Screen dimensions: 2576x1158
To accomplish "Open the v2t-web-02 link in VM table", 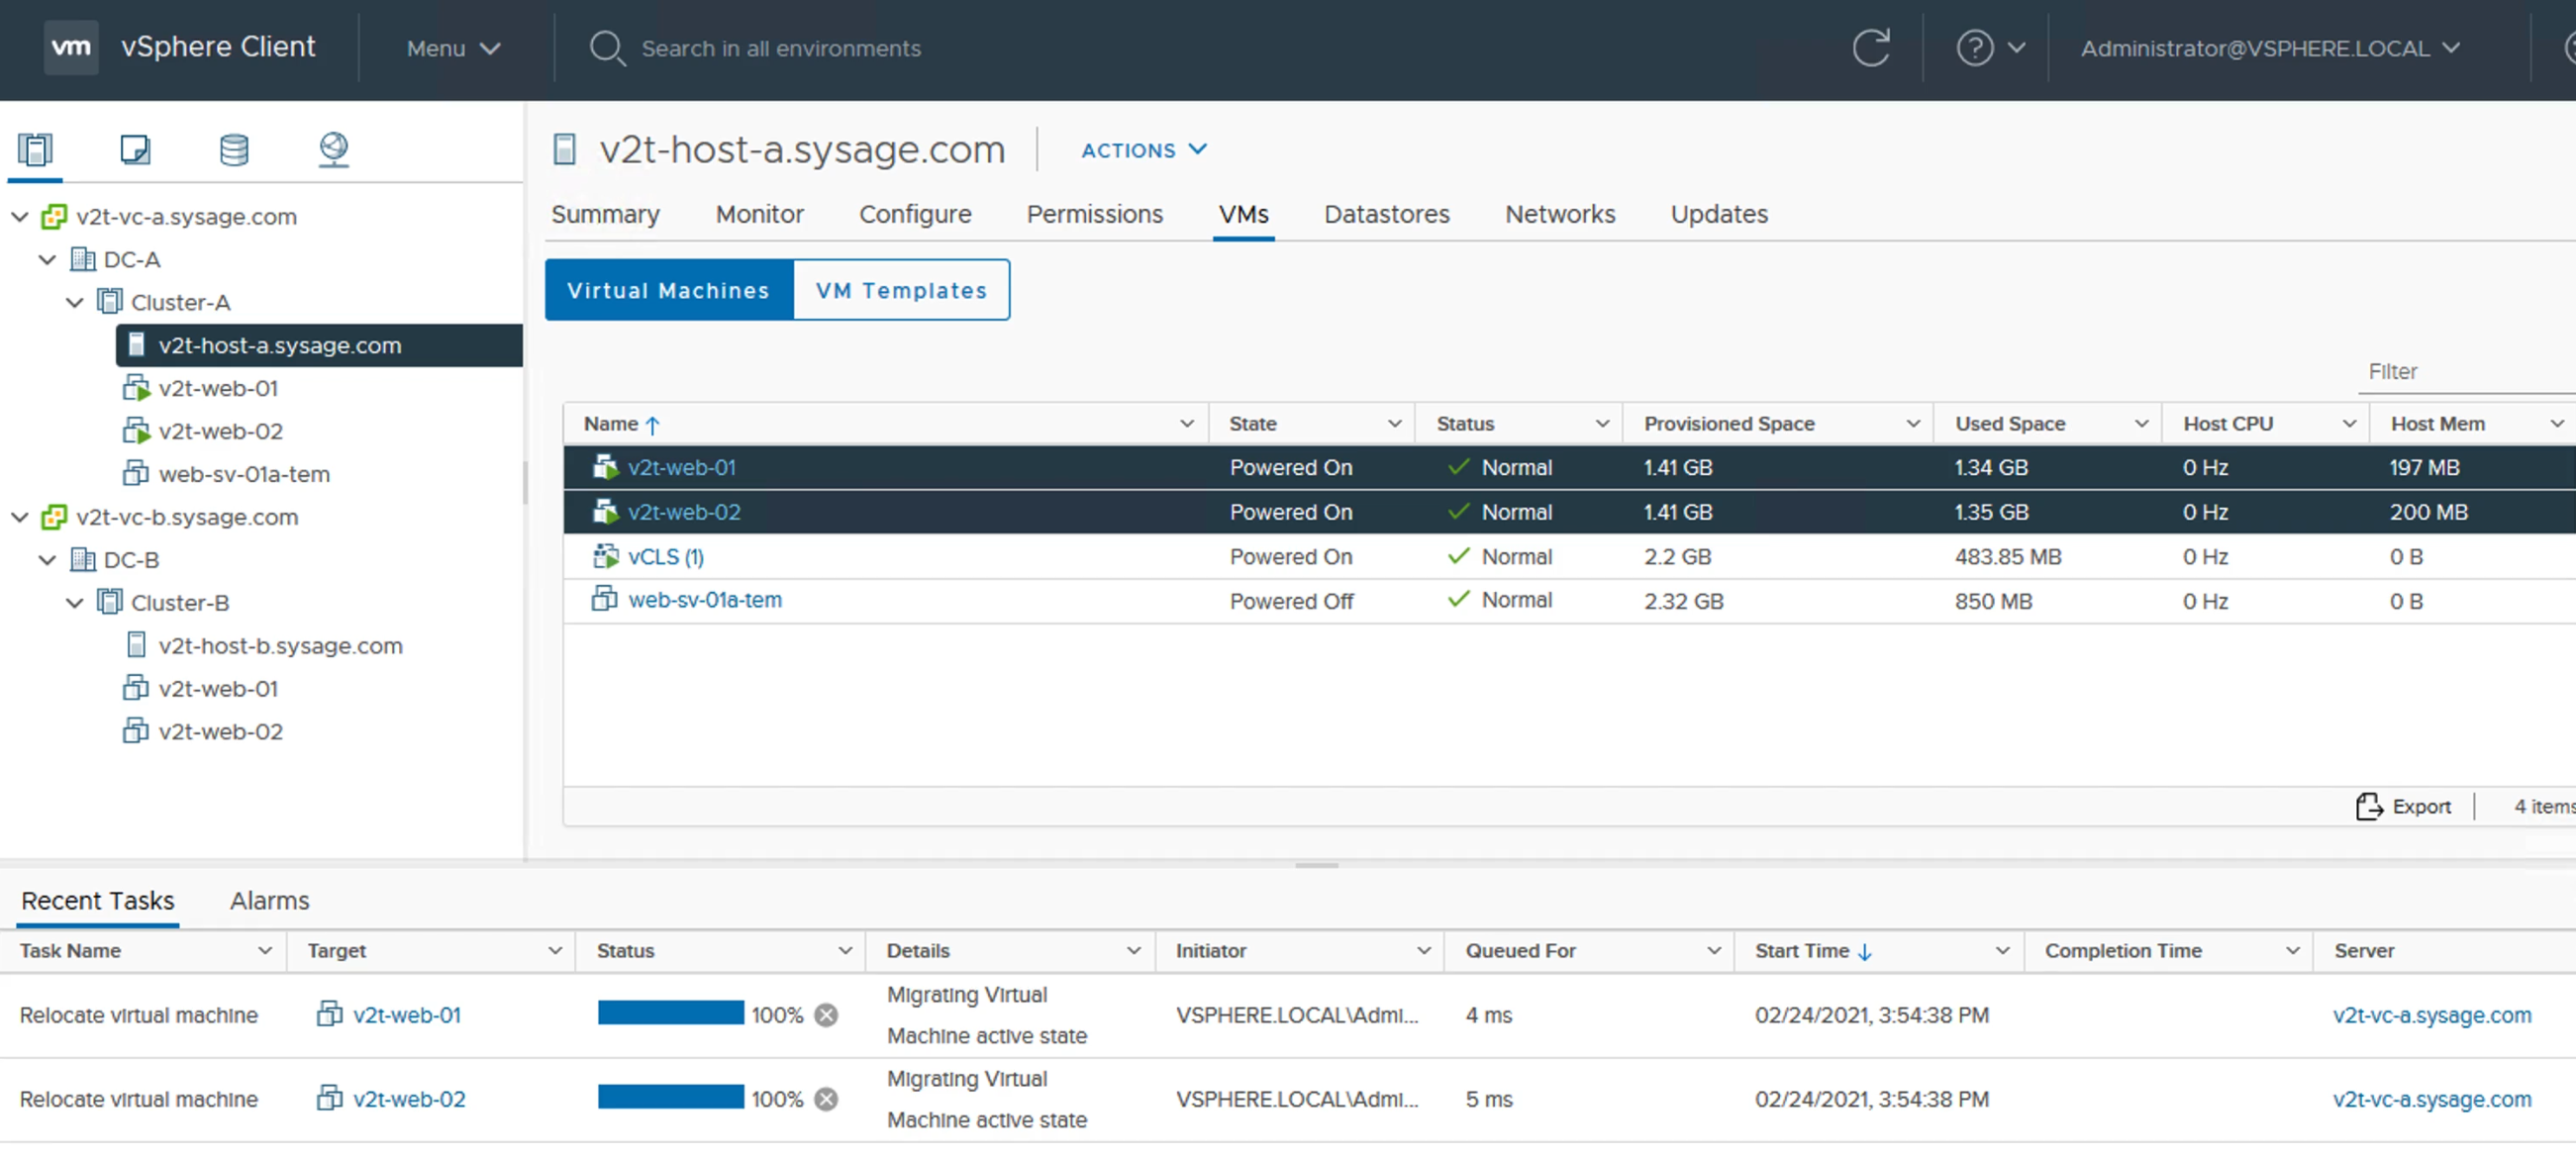I will pyautogui.click(x=684, y=512).
